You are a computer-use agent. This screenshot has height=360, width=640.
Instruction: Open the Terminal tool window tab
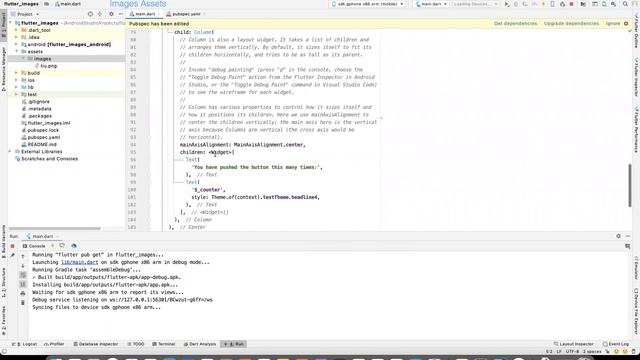164,344
